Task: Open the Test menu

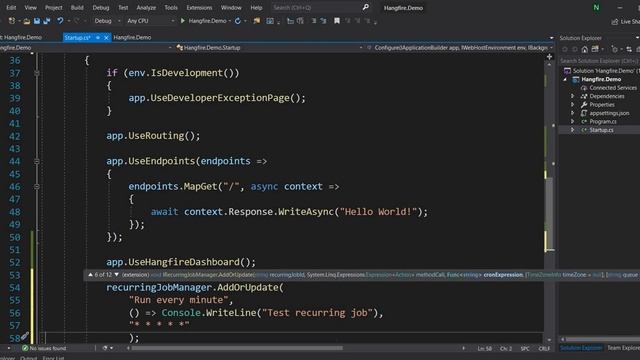Action: pos(123,7)
